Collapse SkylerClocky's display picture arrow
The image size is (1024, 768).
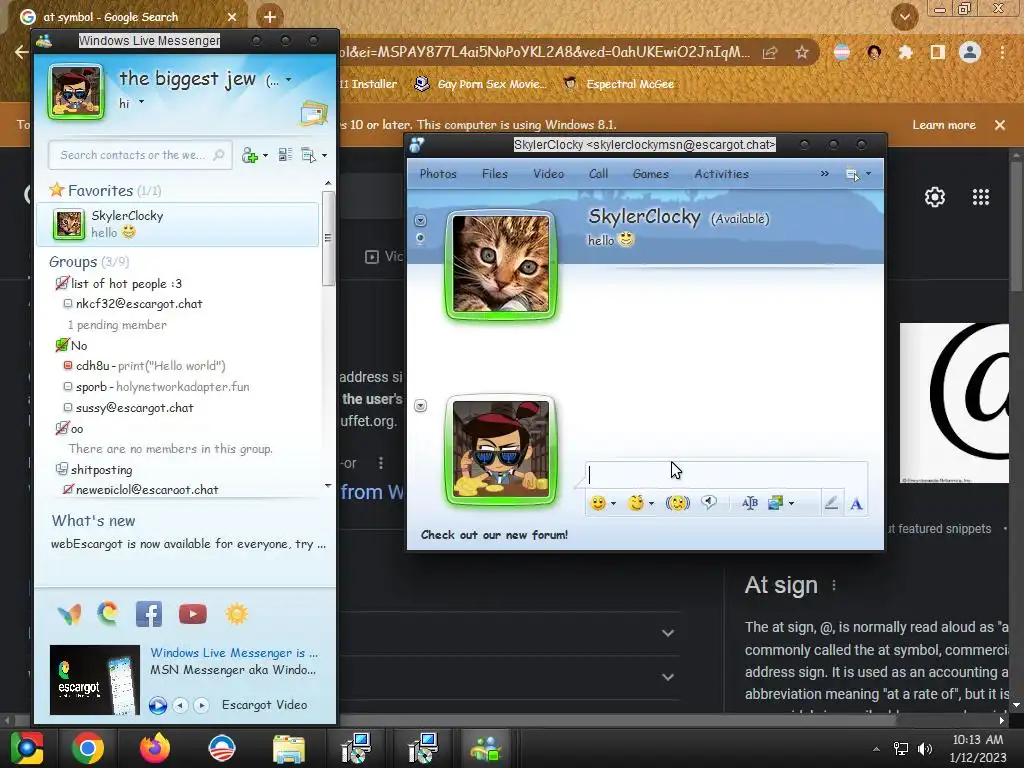pyautogui.click(x=421, y=220)
